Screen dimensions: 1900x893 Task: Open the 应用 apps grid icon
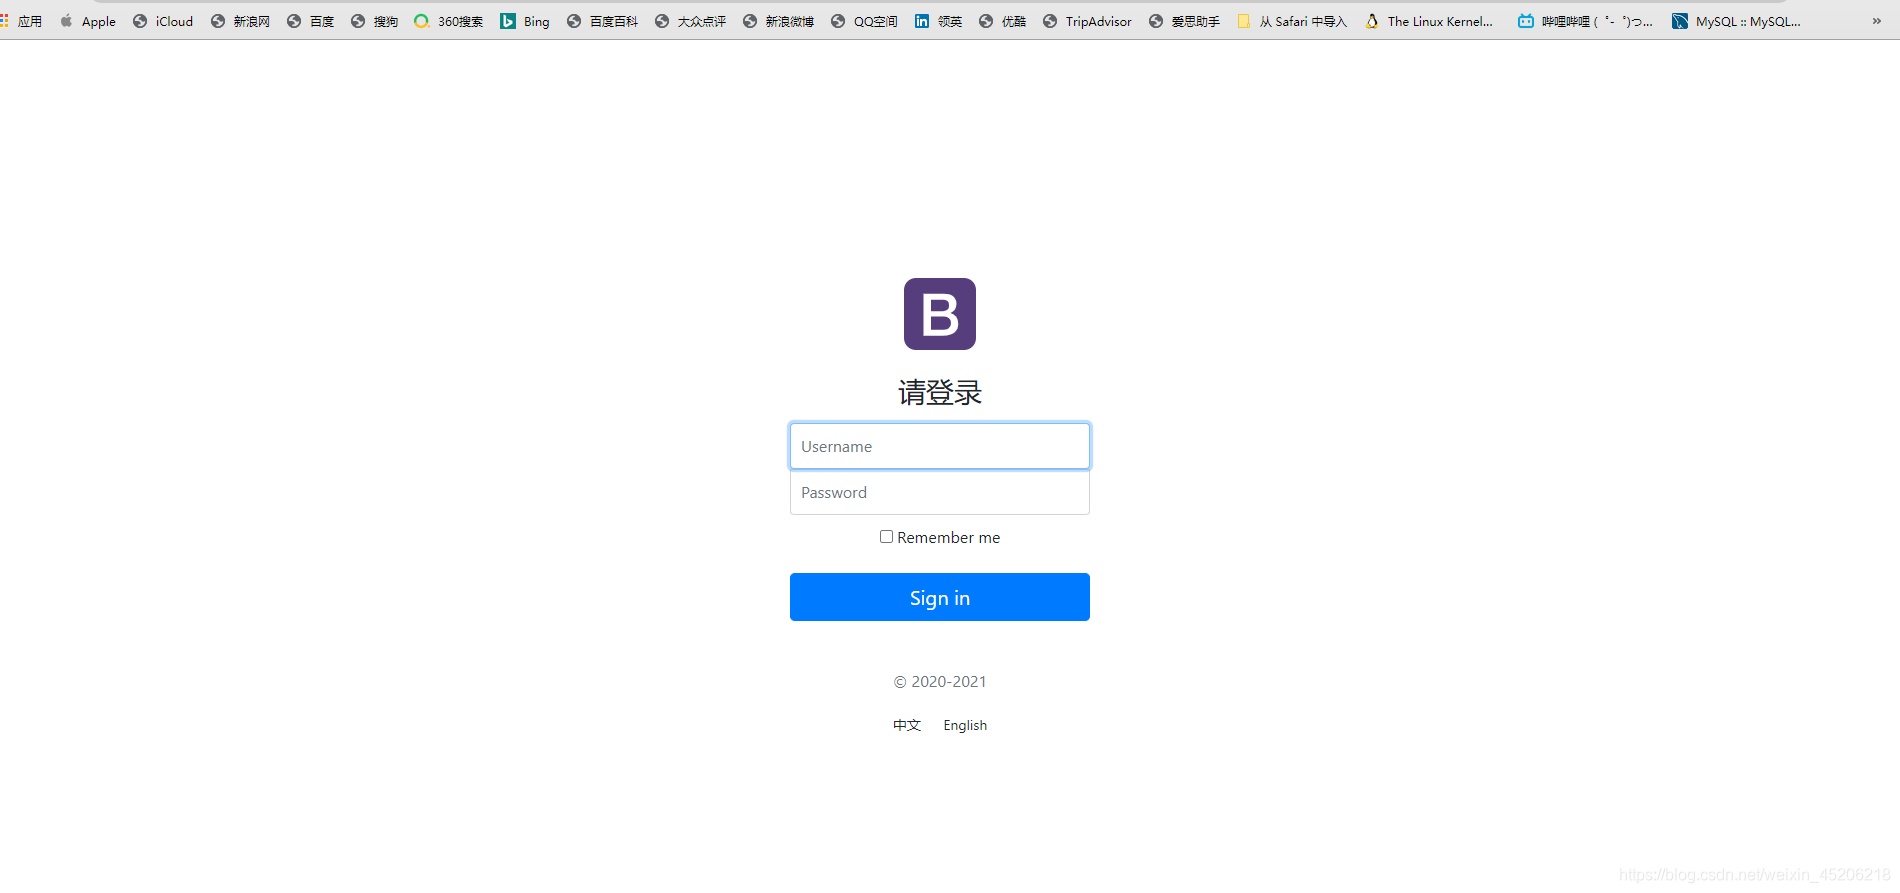pos(4,21)
